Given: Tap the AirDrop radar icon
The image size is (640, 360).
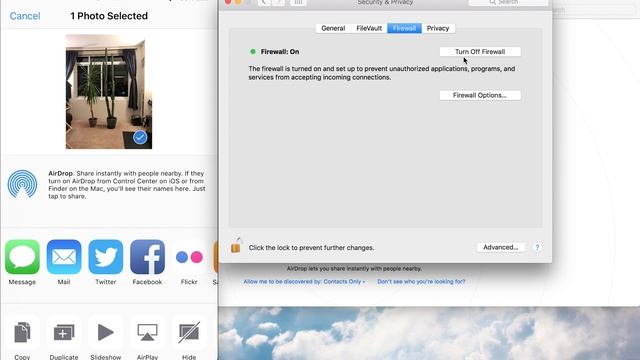Looking at the screenshot, I should (x=22, y=184).
